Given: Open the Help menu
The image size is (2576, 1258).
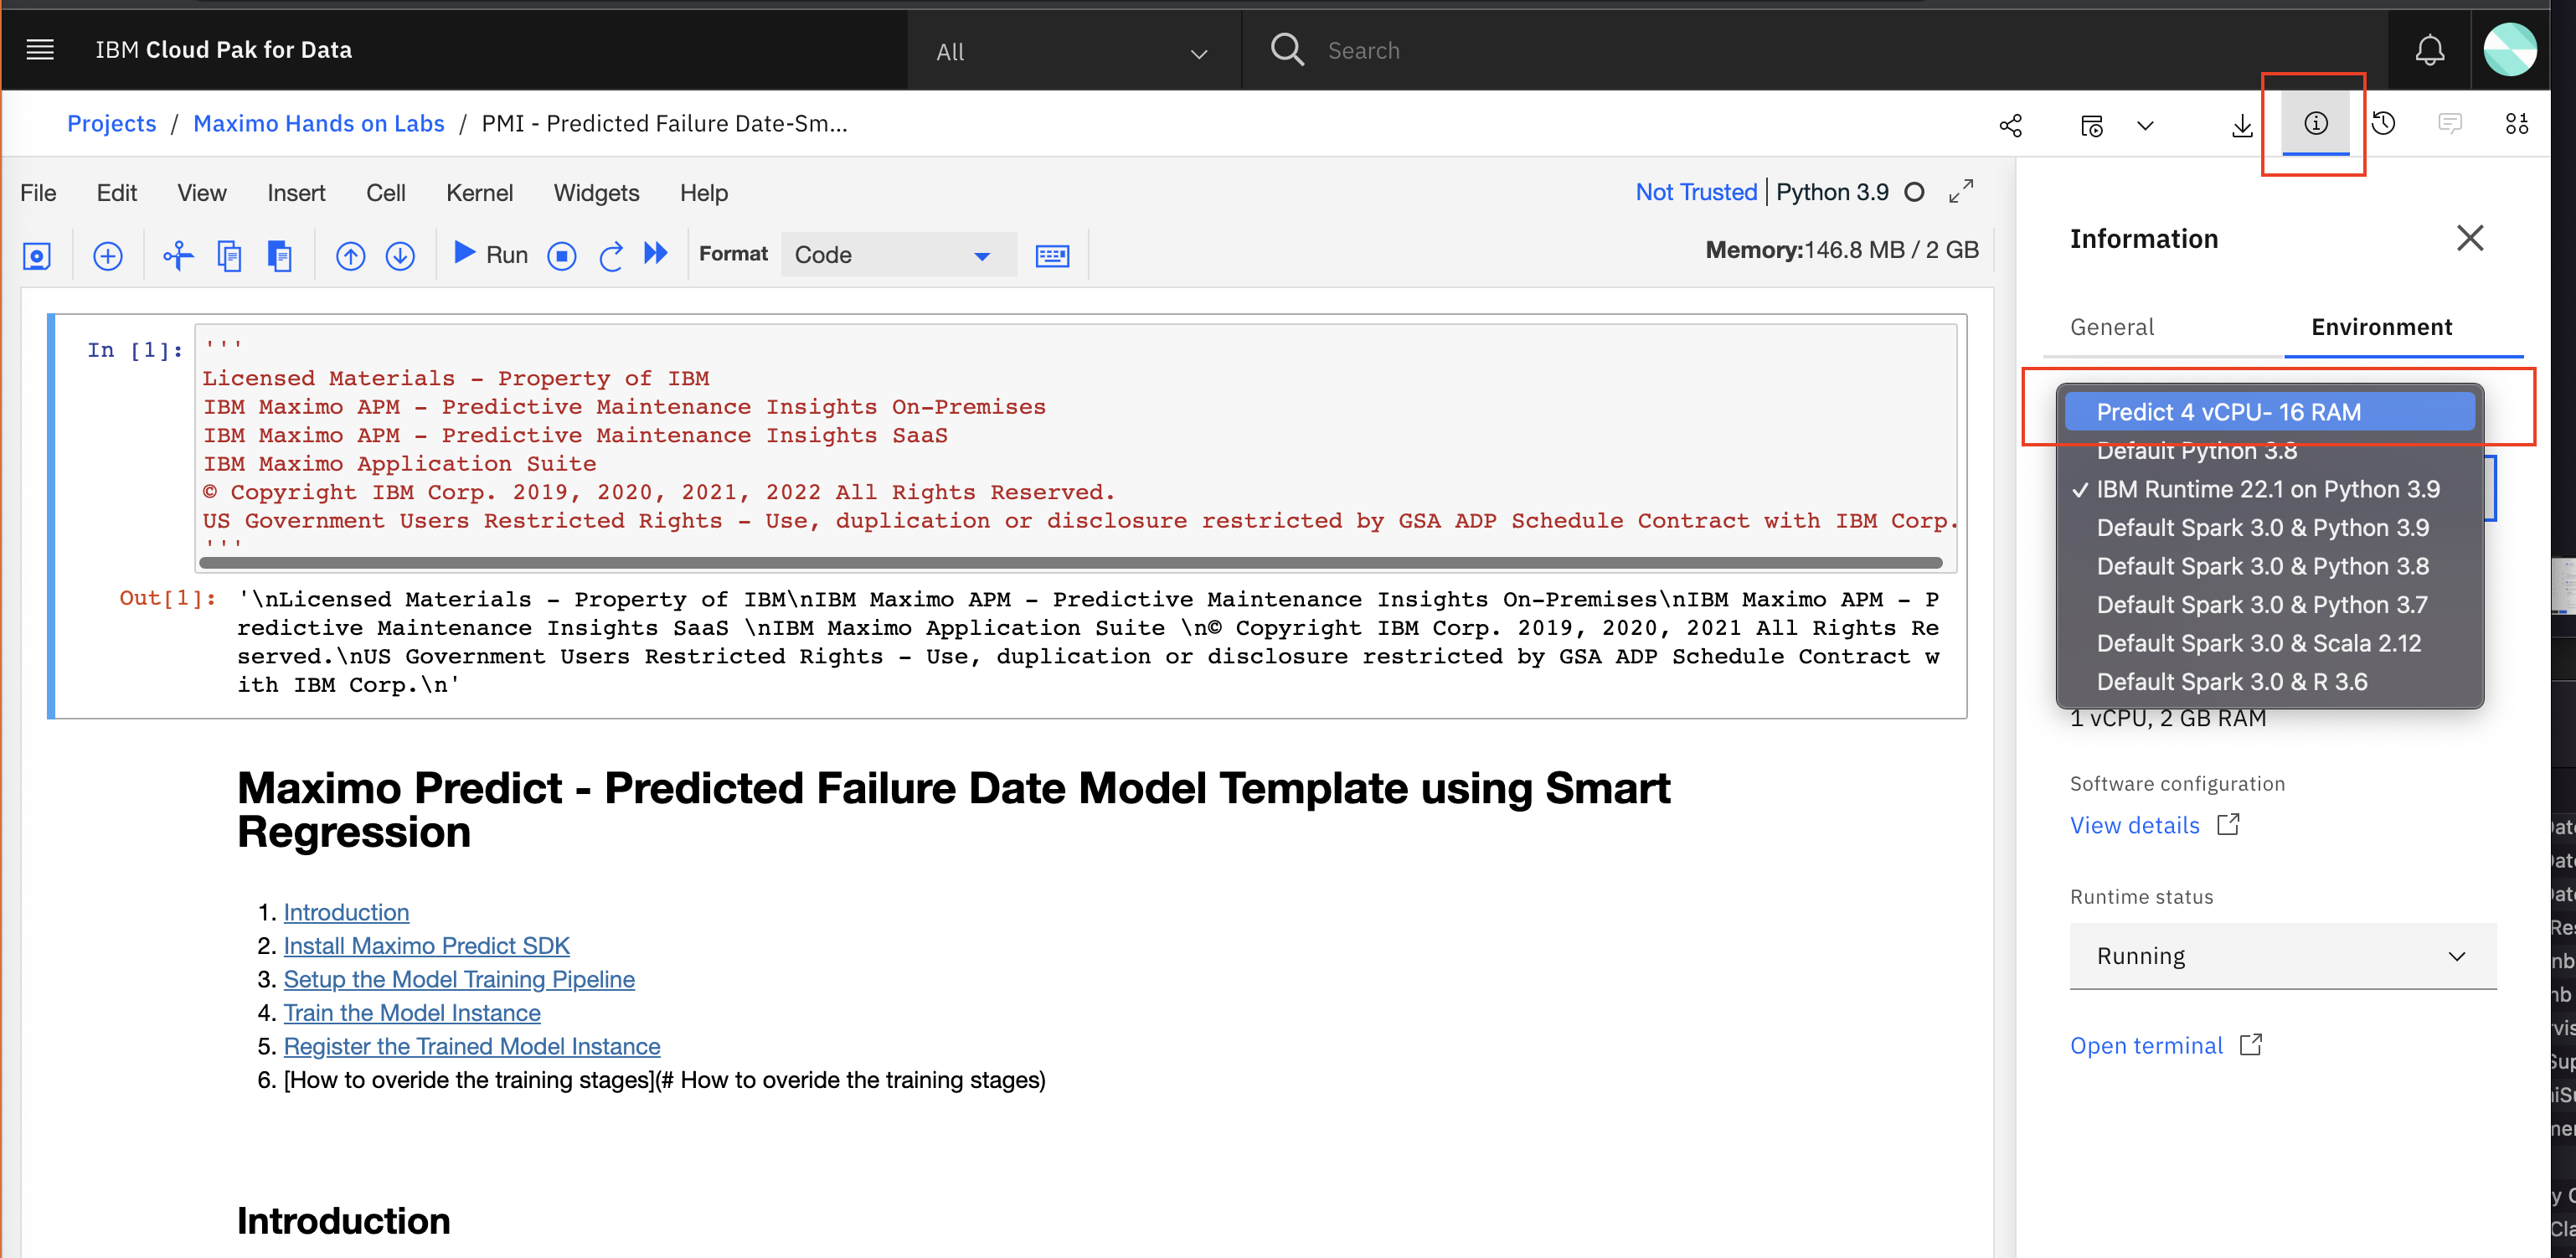Looking at the screenshot, I should (704, 193).
